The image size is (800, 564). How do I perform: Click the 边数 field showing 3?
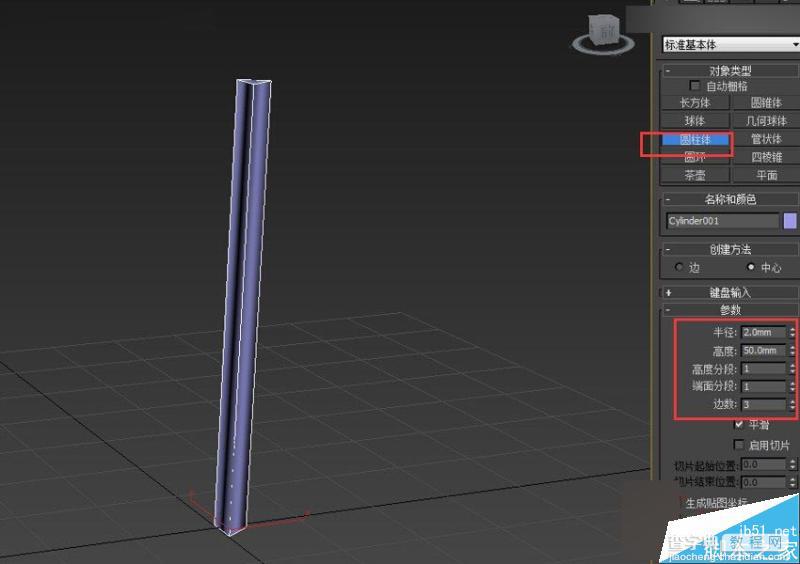pyautogui.click(x=764, y=404)
